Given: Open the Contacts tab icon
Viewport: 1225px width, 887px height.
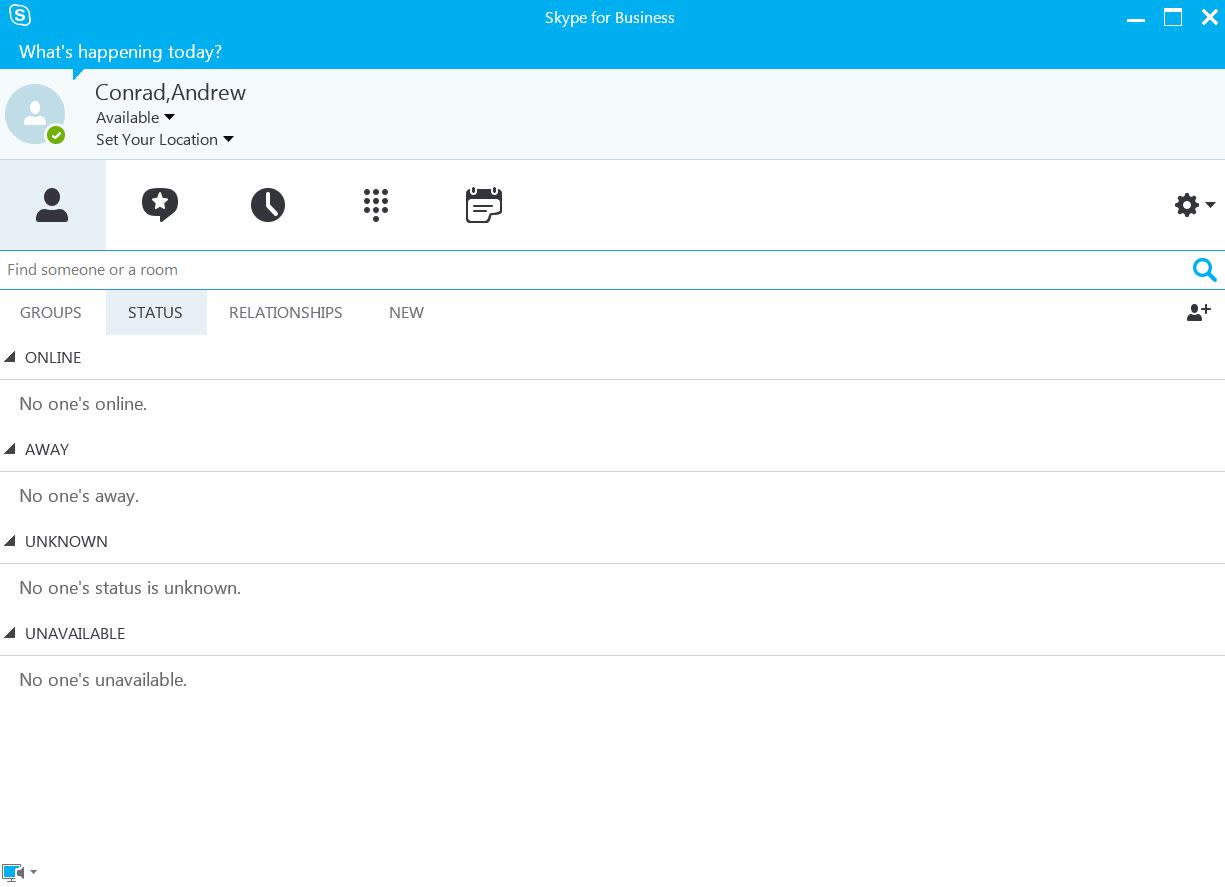Looking at the screenshot, I should click(x=52, y=204).
